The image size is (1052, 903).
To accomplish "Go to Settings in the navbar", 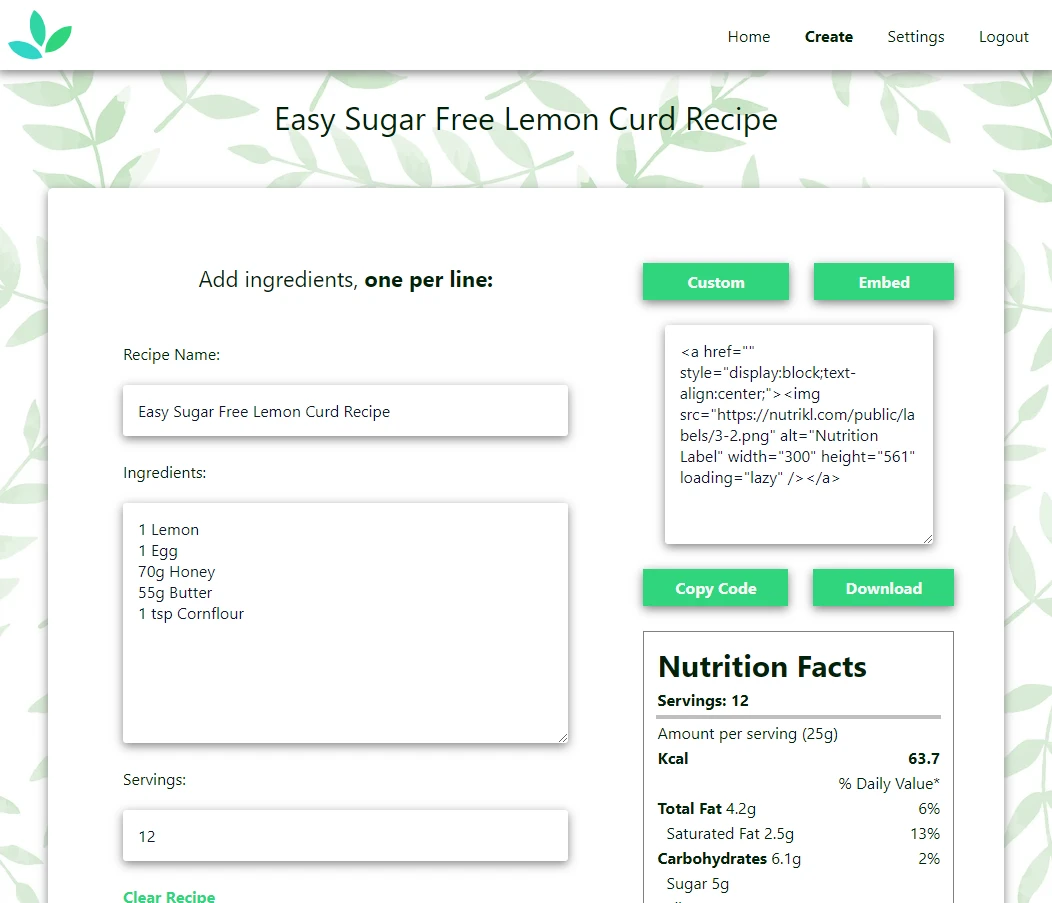I will tap(915, 37).
